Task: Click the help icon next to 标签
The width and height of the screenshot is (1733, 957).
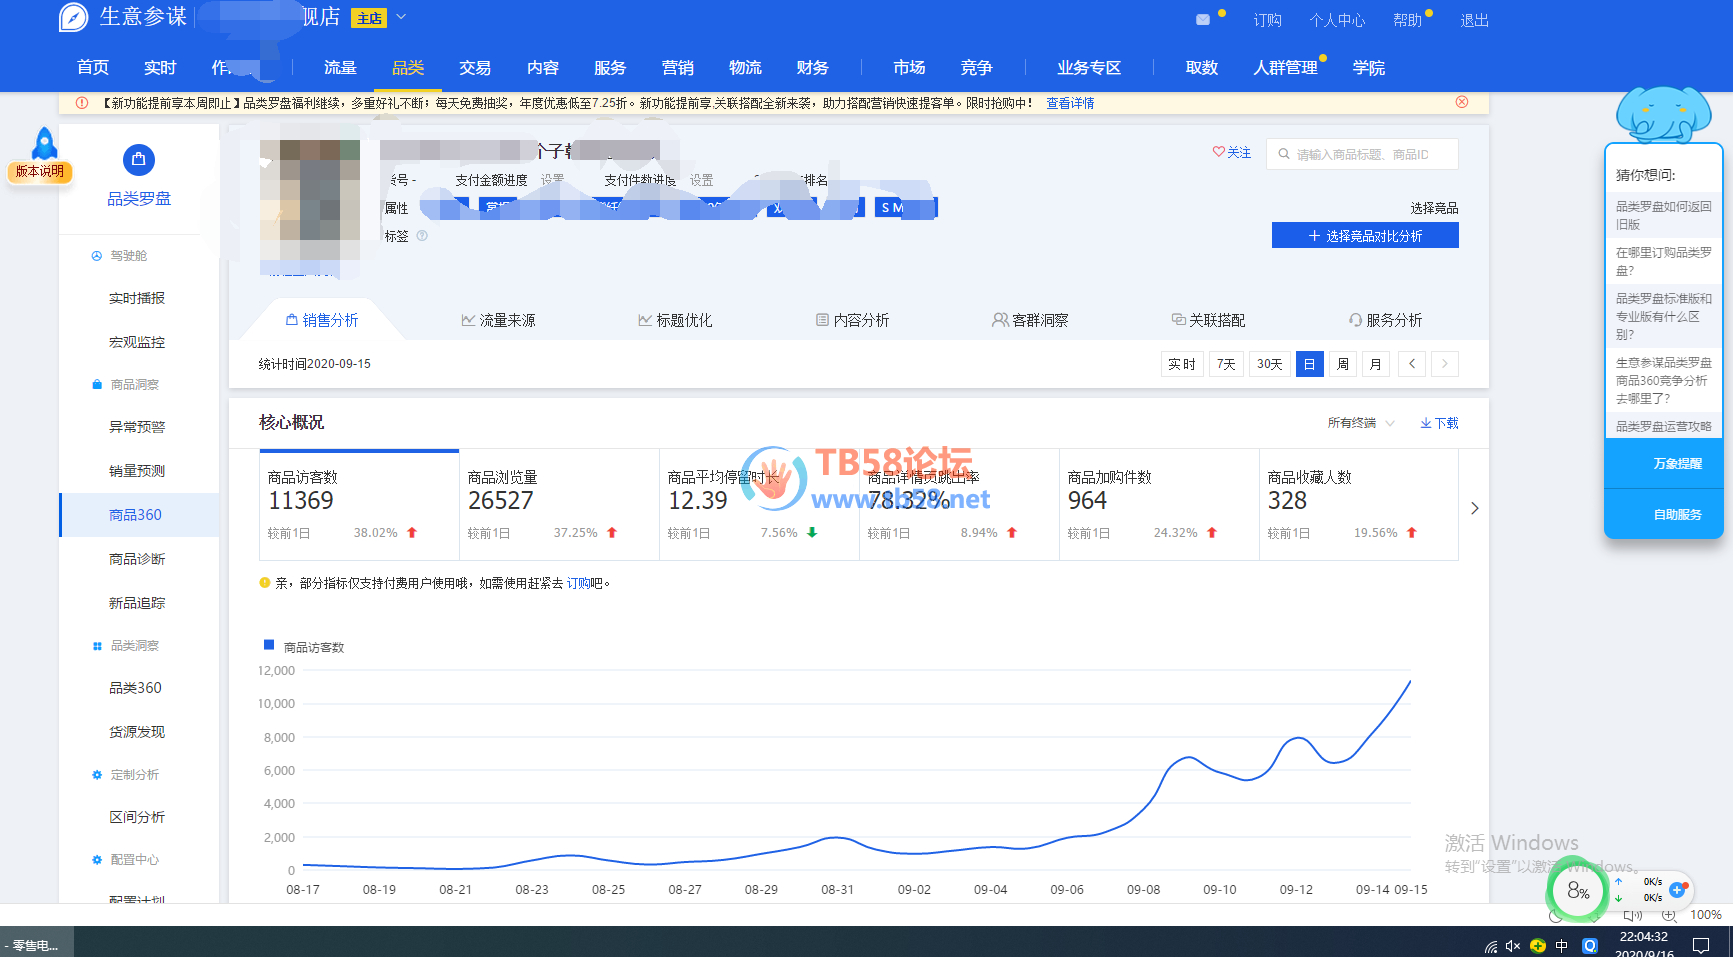Action: (422, 236)
